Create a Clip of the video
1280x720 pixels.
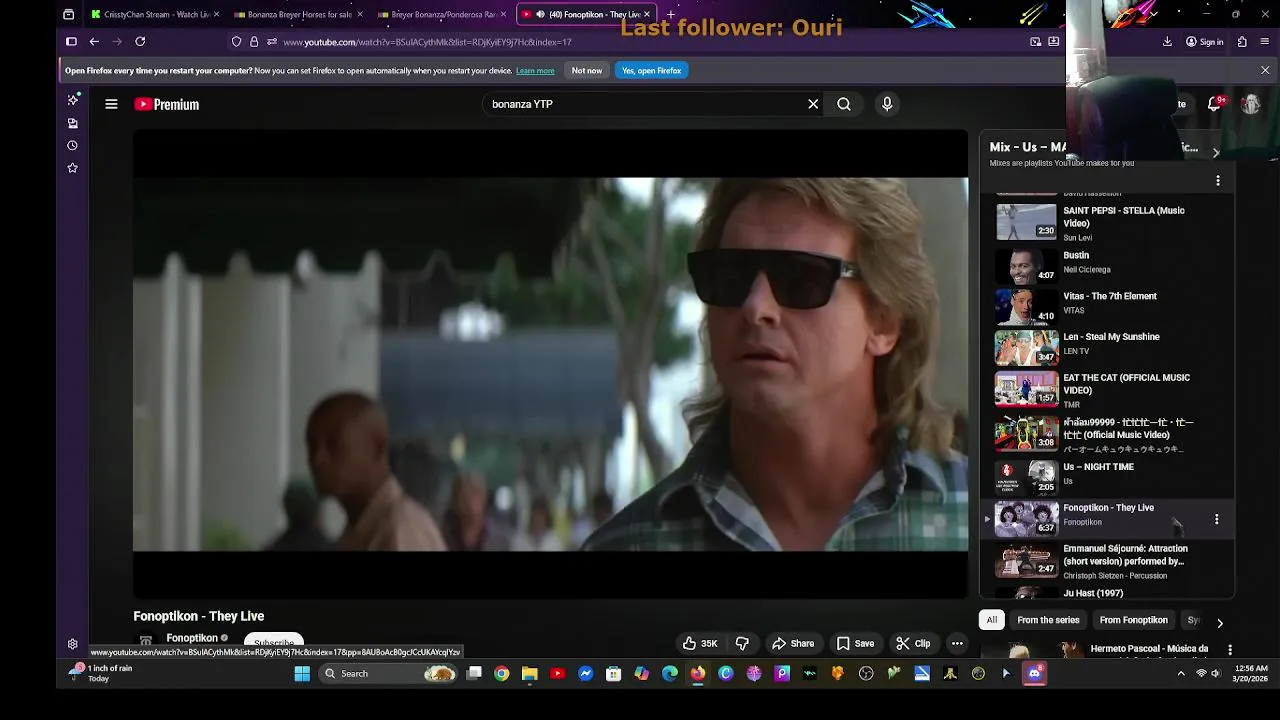pos(914,644)
